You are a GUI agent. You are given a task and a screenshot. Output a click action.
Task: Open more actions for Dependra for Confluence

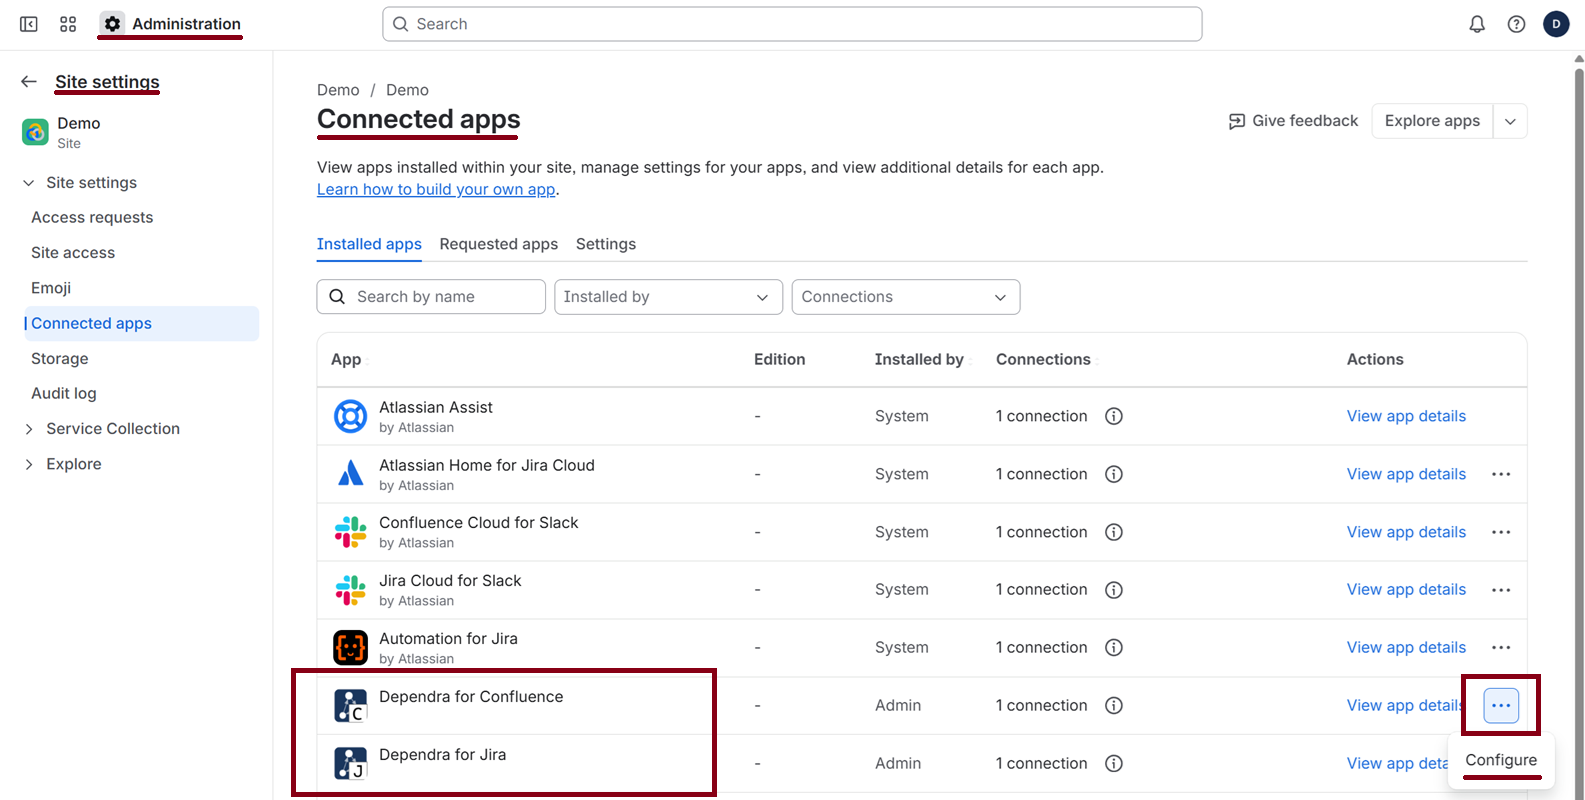1501,706
